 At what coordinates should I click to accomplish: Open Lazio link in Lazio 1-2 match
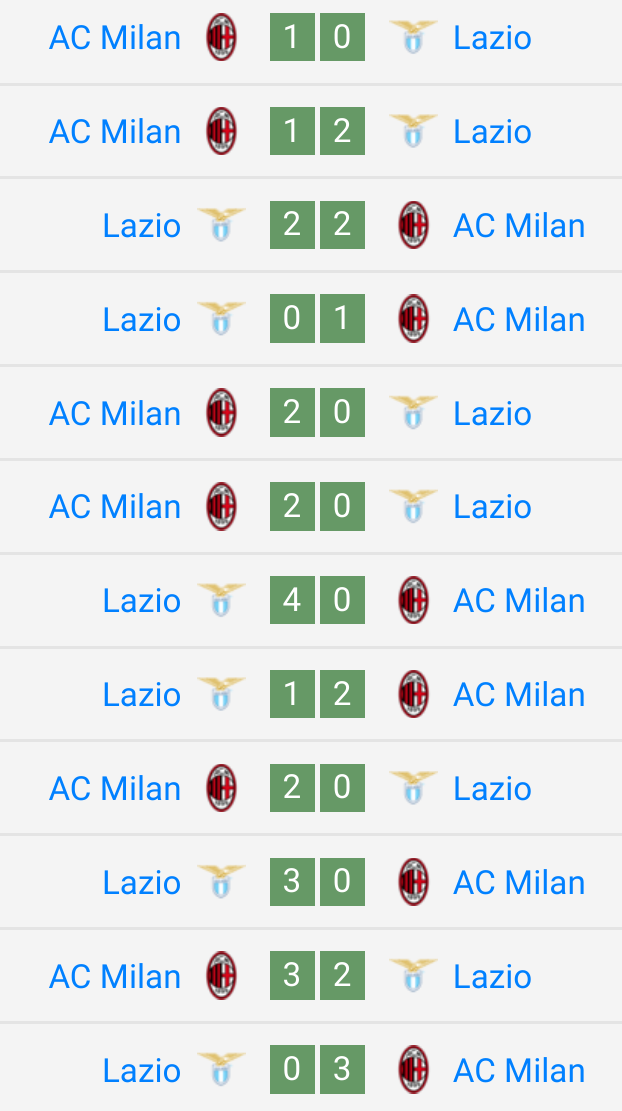[x=142, y=694]
